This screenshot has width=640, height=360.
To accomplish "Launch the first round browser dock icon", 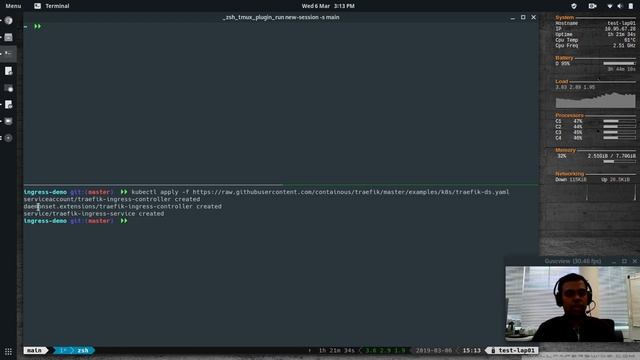I will click(9, 21).
